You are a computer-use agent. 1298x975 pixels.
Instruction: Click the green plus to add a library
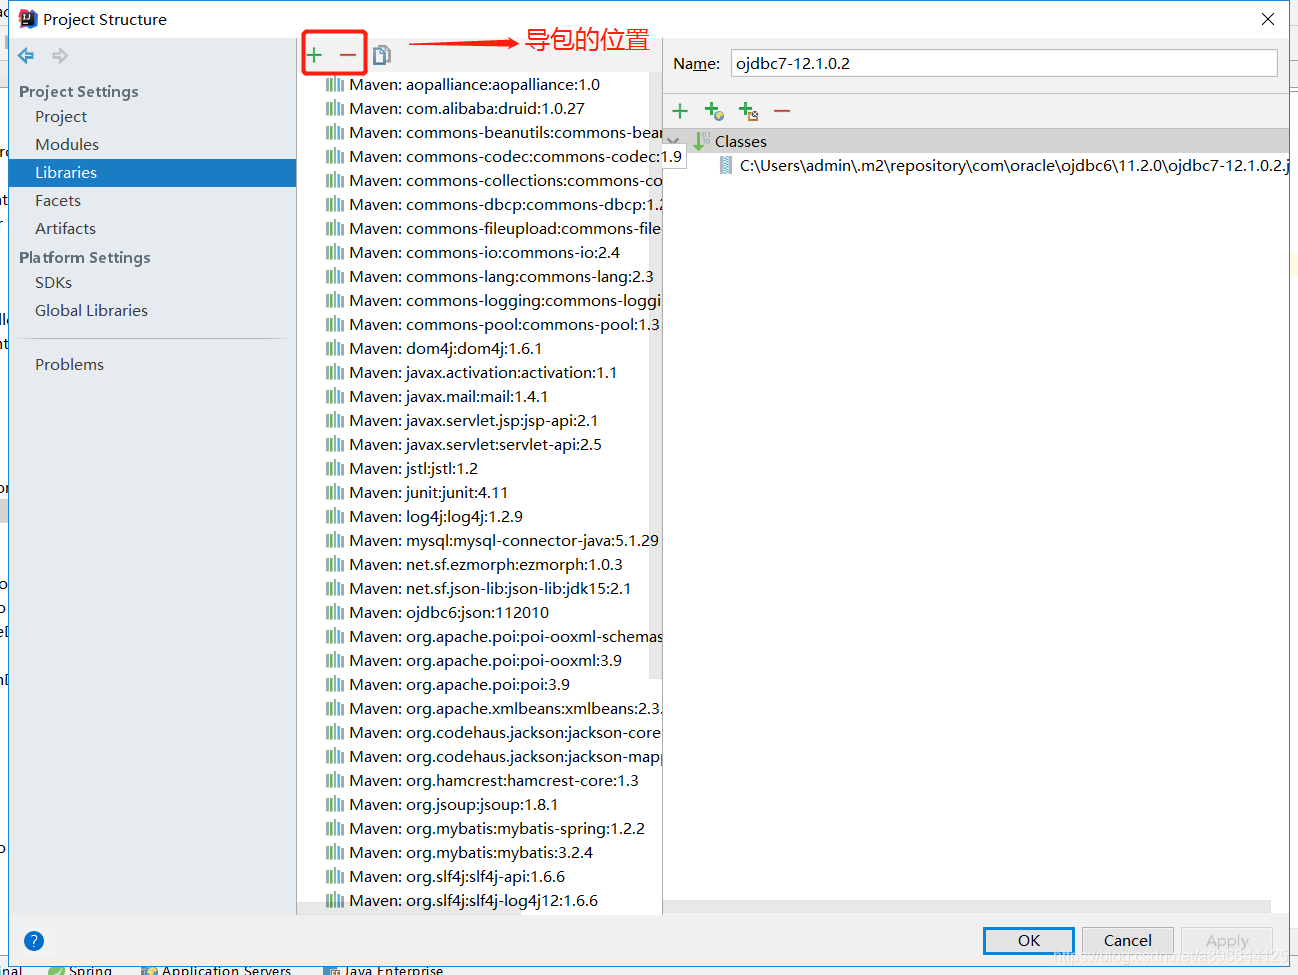click(x=315, y=55)
